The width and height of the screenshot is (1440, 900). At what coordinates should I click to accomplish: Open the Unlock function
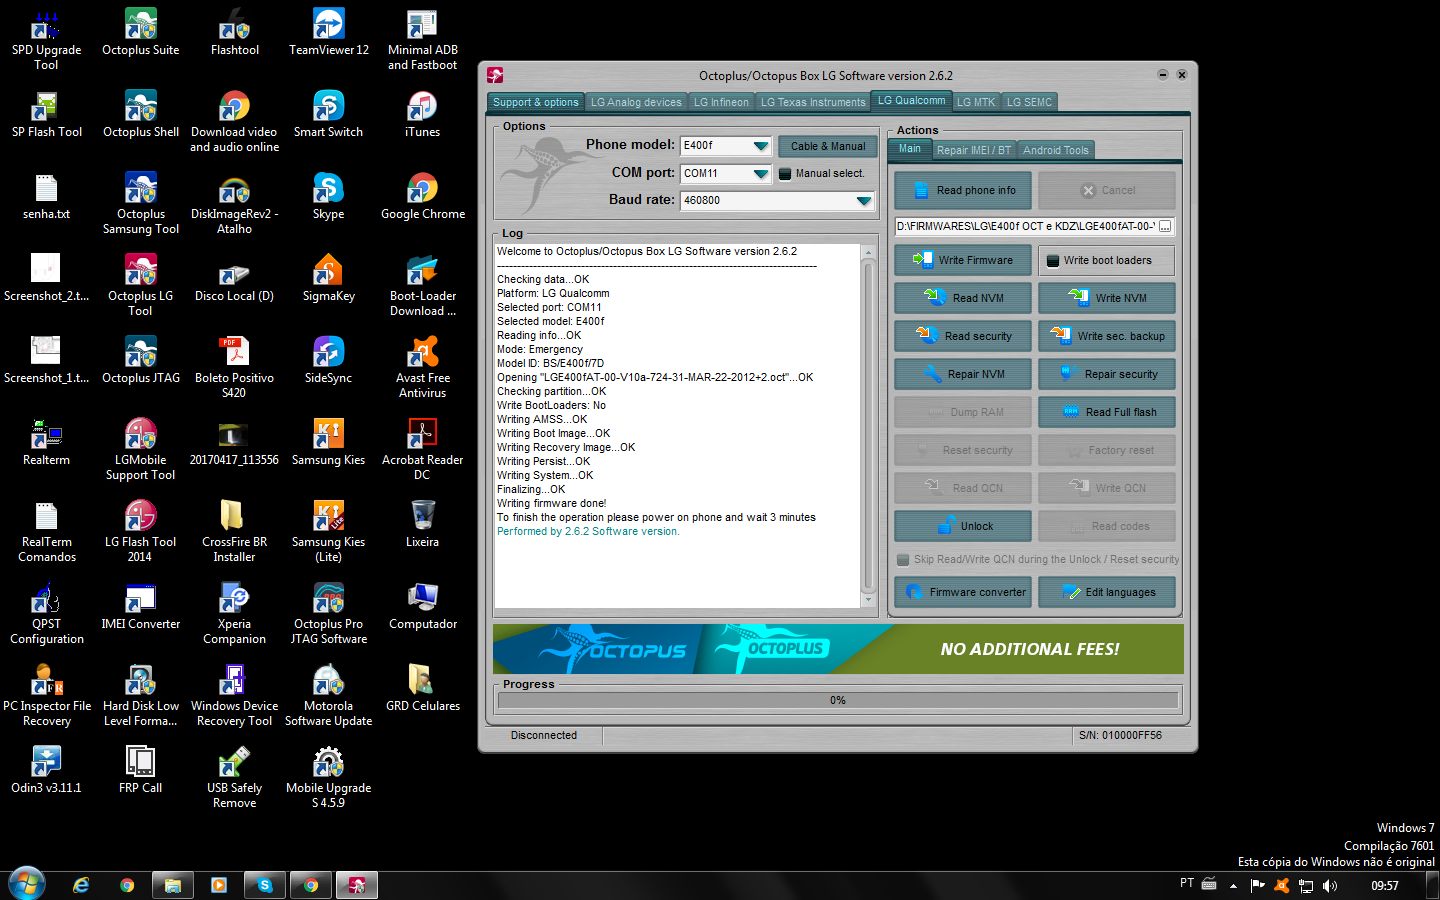coord(964,526)
